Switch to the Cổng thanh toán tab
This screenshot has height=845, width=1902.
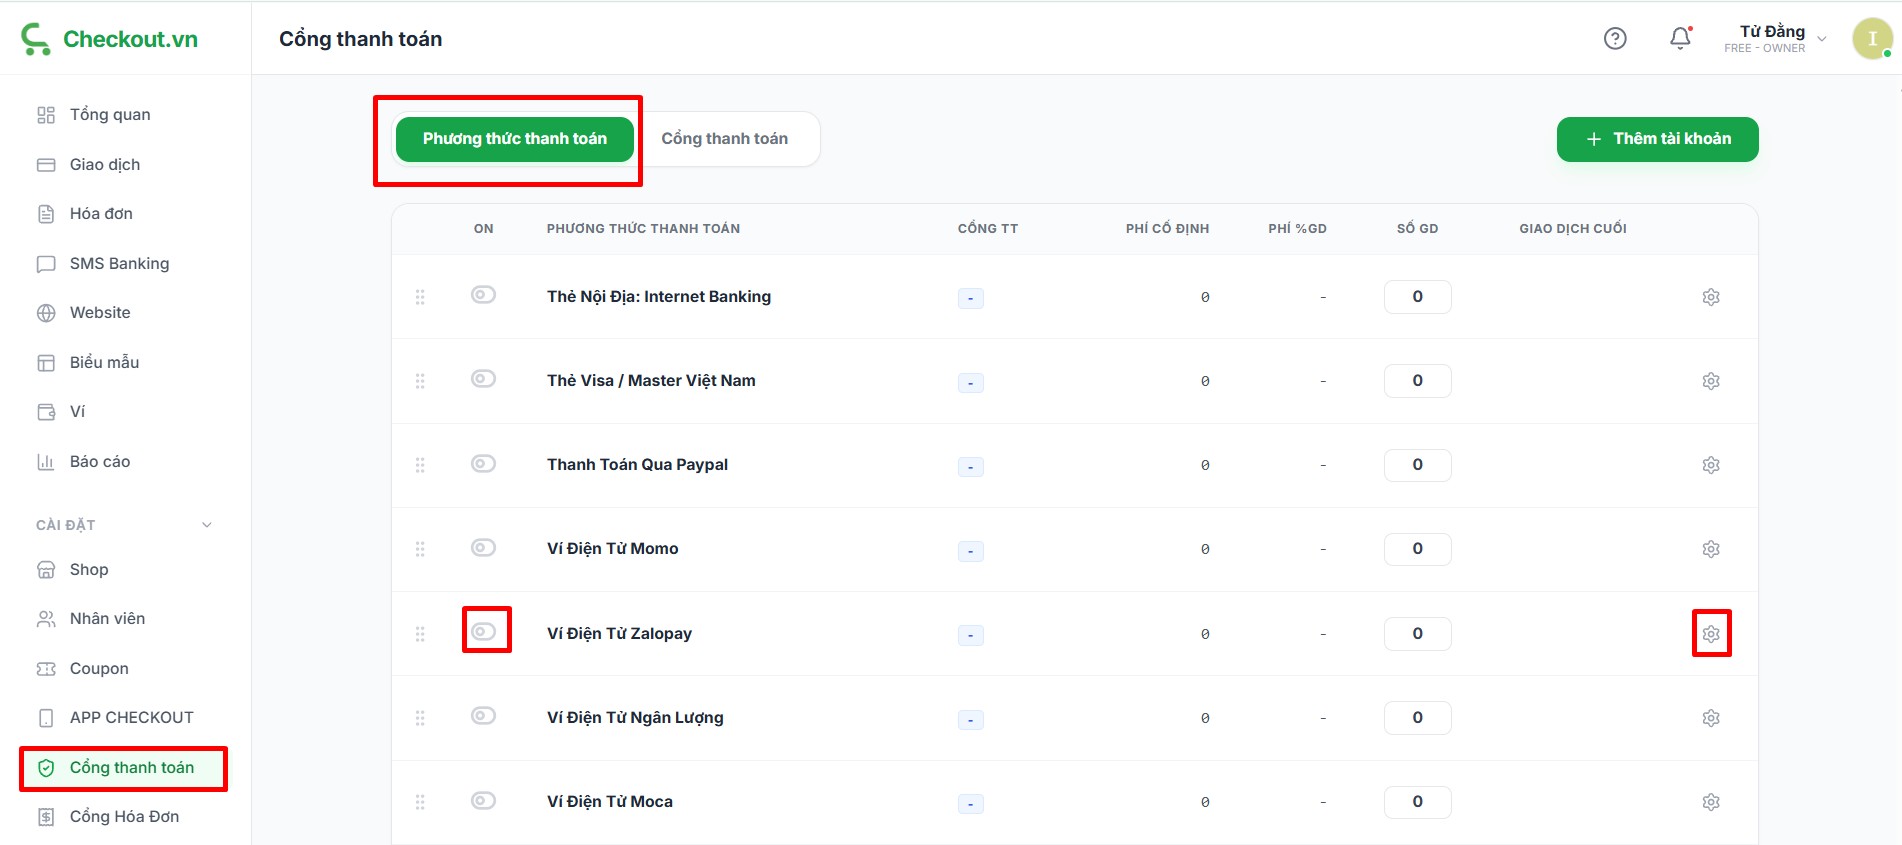[x=724, y=139]
